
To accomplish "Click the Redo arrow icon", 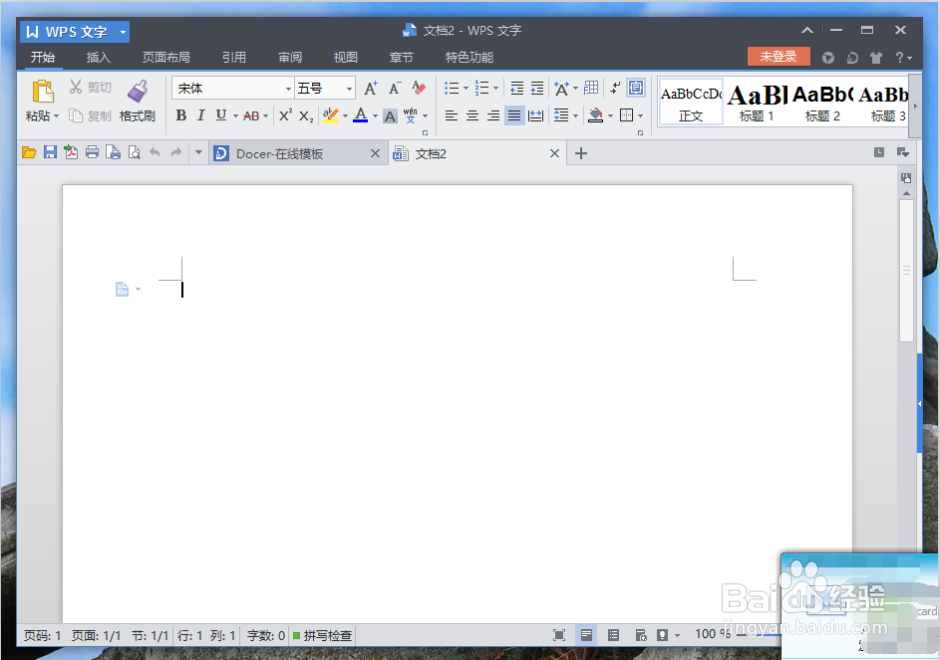I will (176, 152).
